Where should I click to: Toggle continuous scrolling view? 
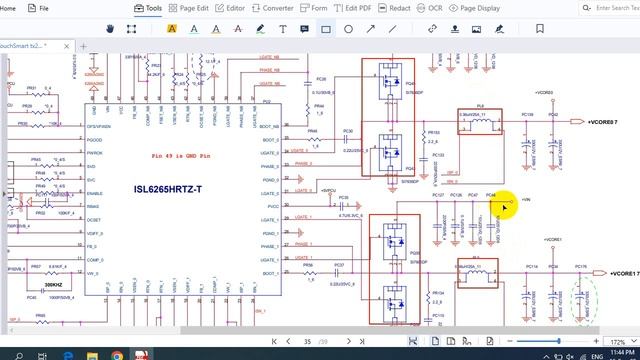(x=467, y=341)
